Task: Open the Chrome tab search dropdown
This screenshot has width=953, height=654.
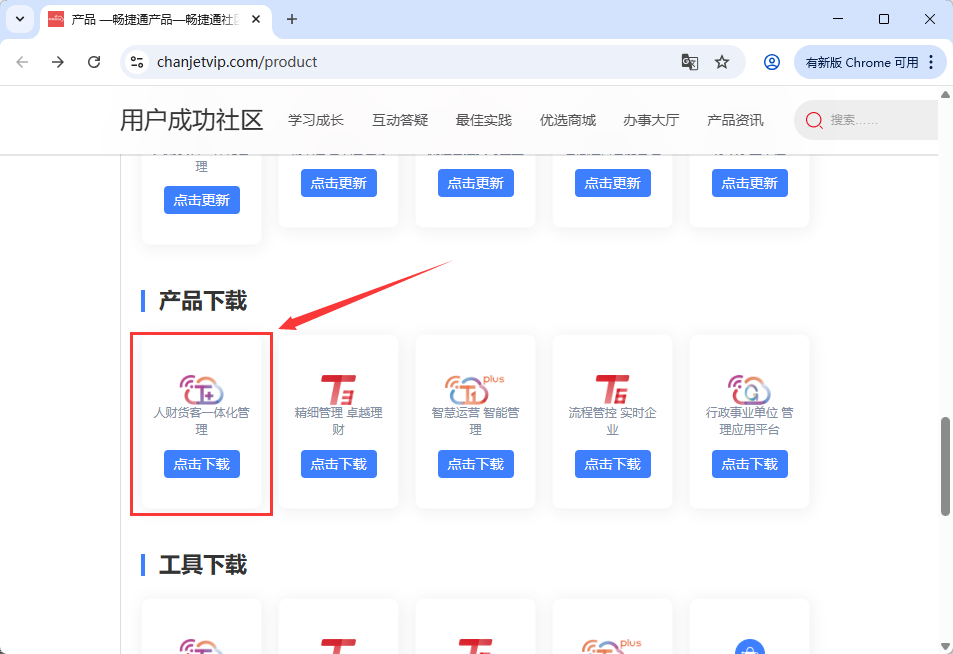Action: tap(20, 19)
